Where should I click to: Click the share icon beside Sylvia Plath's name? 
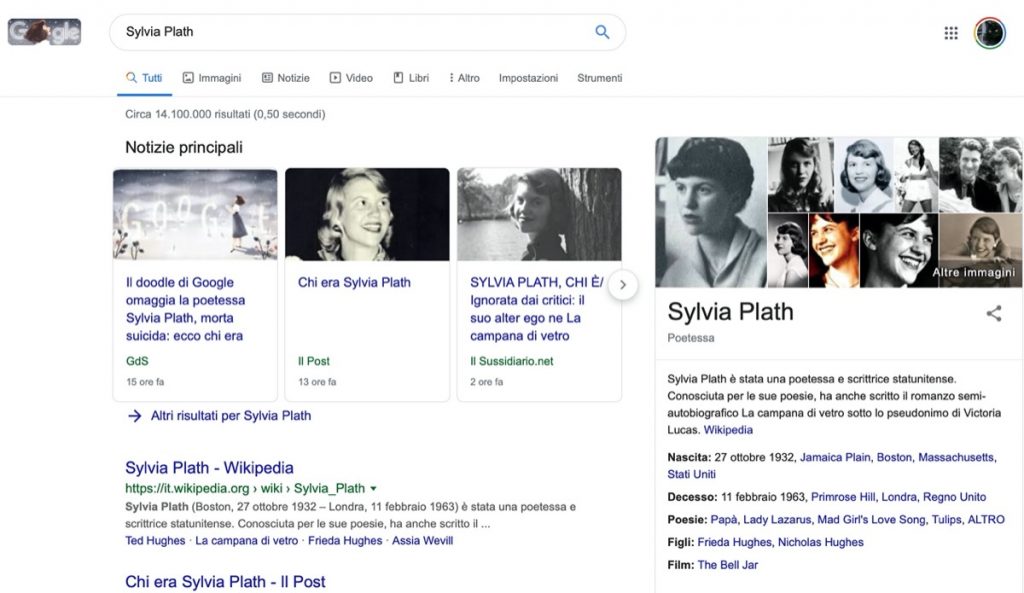pos(994,313)
